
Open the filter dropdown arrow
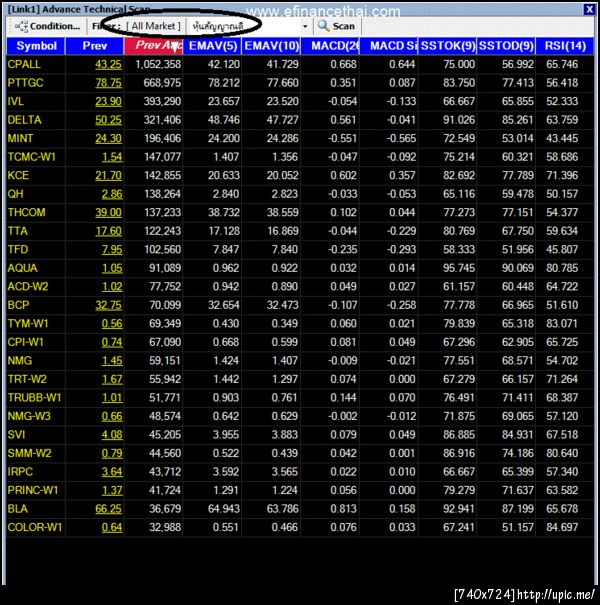point(305,26)
